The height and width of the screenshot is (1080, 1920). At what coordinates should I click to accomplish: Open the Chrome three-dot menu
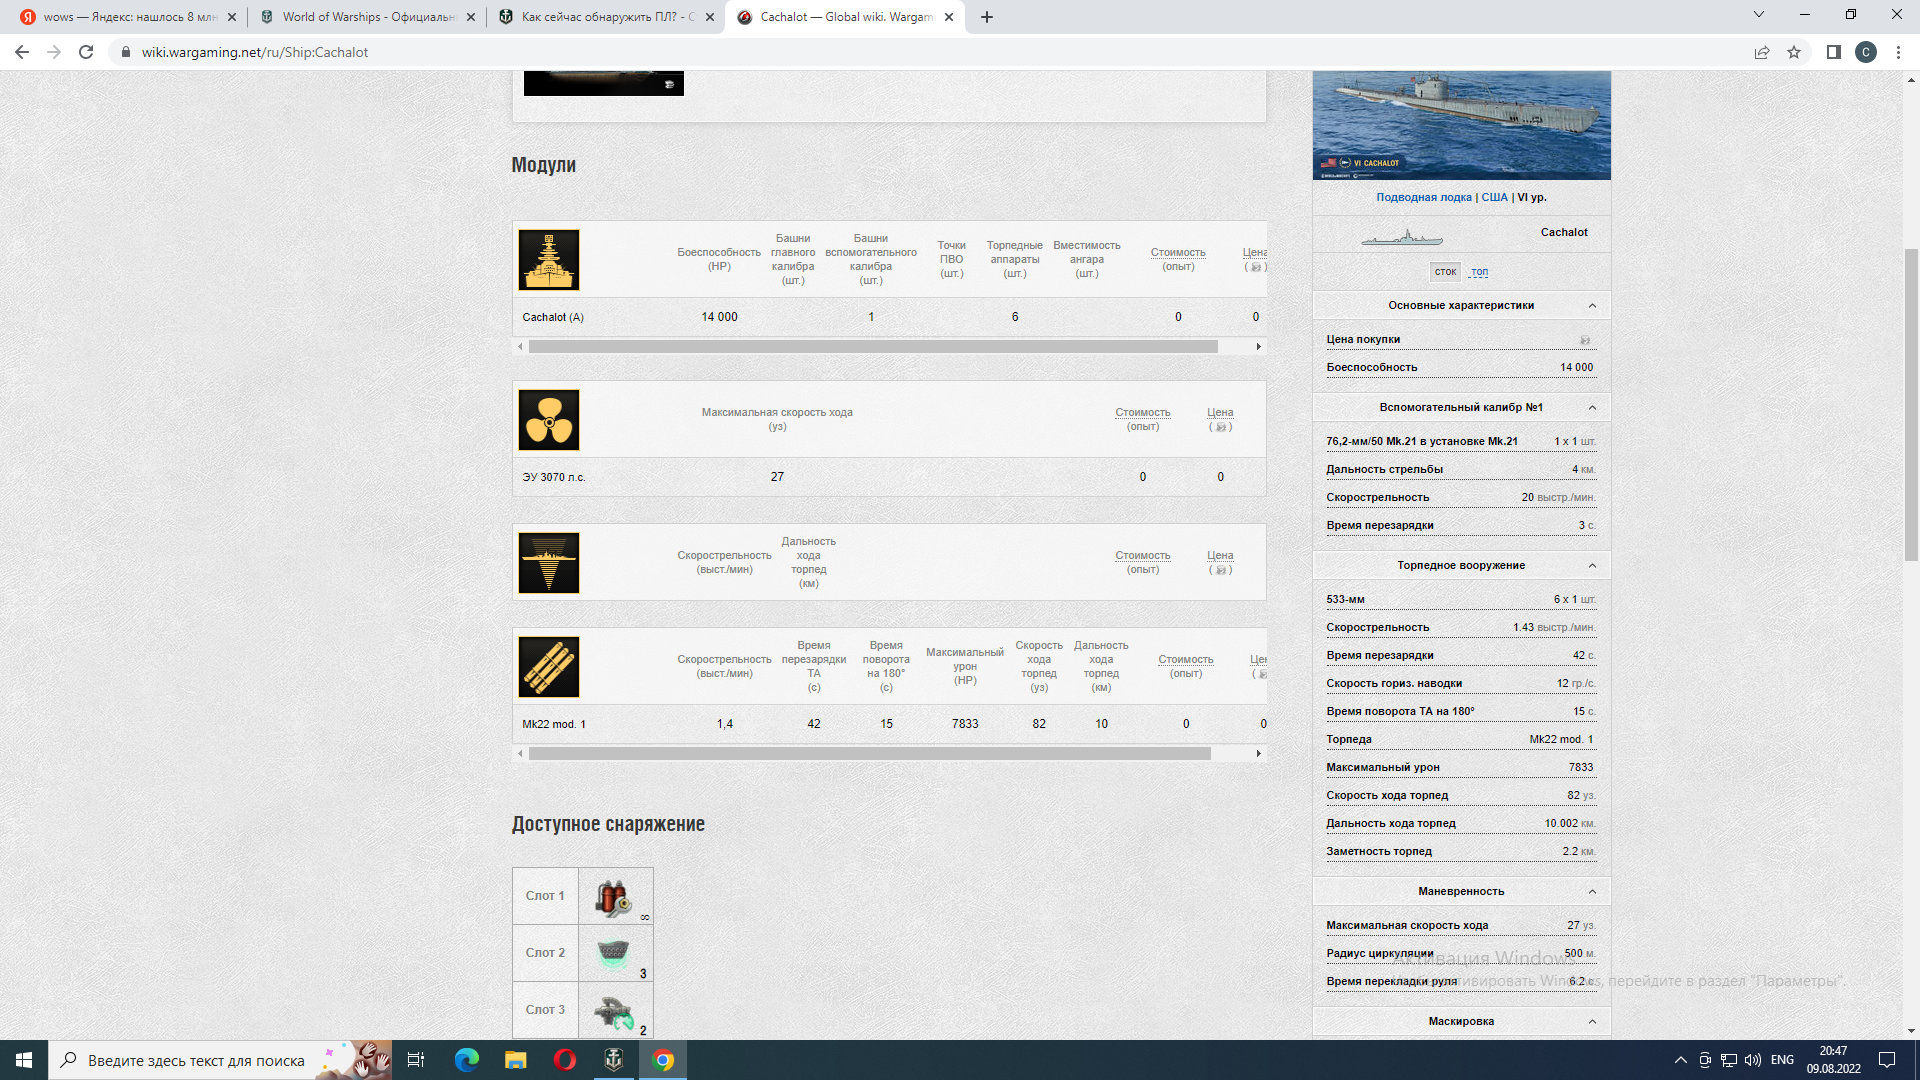pyautogui.click(x=1898, y=52)
